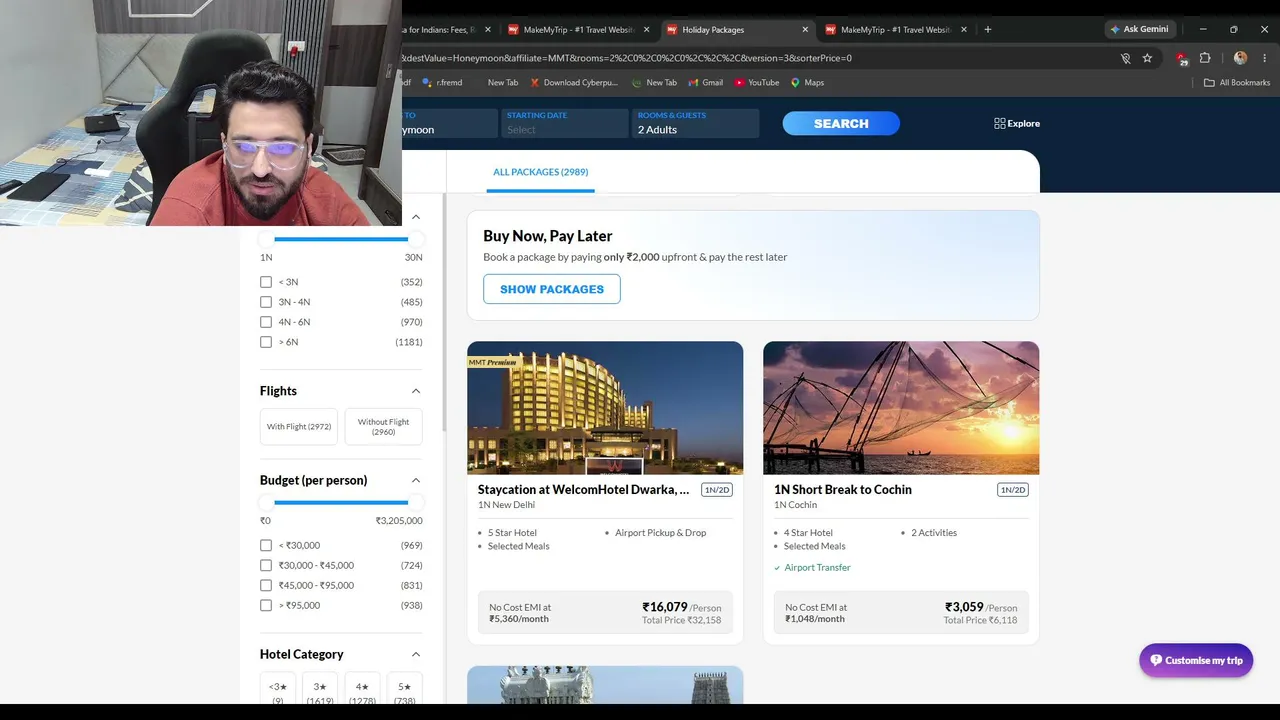The height and width of the screenshot is (720, 1280).
Task: Open the Starting Date field
Action: tap(564, 123)
